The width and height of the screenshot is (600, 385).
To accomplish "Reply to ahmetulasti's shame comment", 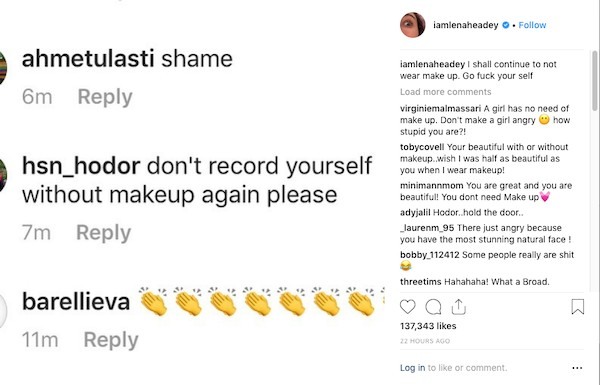I will pos(105,96).
